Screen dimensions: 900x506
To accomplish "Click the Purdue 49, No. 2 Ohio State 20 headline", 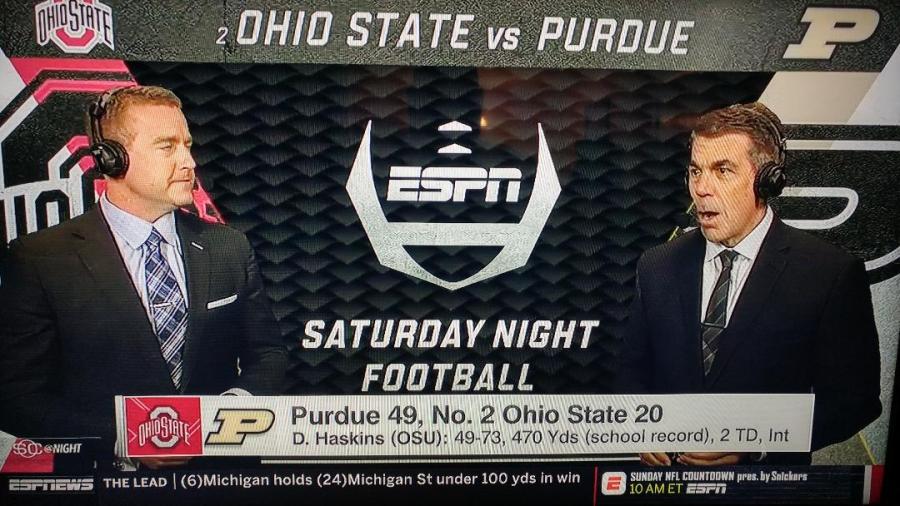I will pyautogui.click(x=477, y=414).
